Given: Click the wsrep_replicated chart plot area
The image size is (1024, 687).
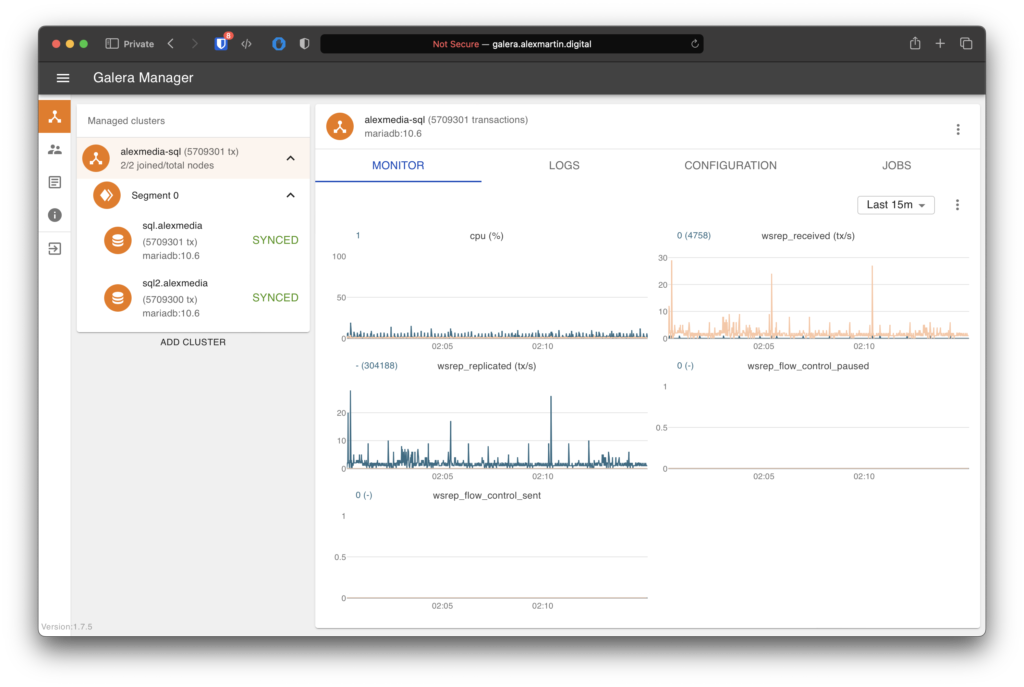Looking at the screenshot, I should [x=496, y=427].
